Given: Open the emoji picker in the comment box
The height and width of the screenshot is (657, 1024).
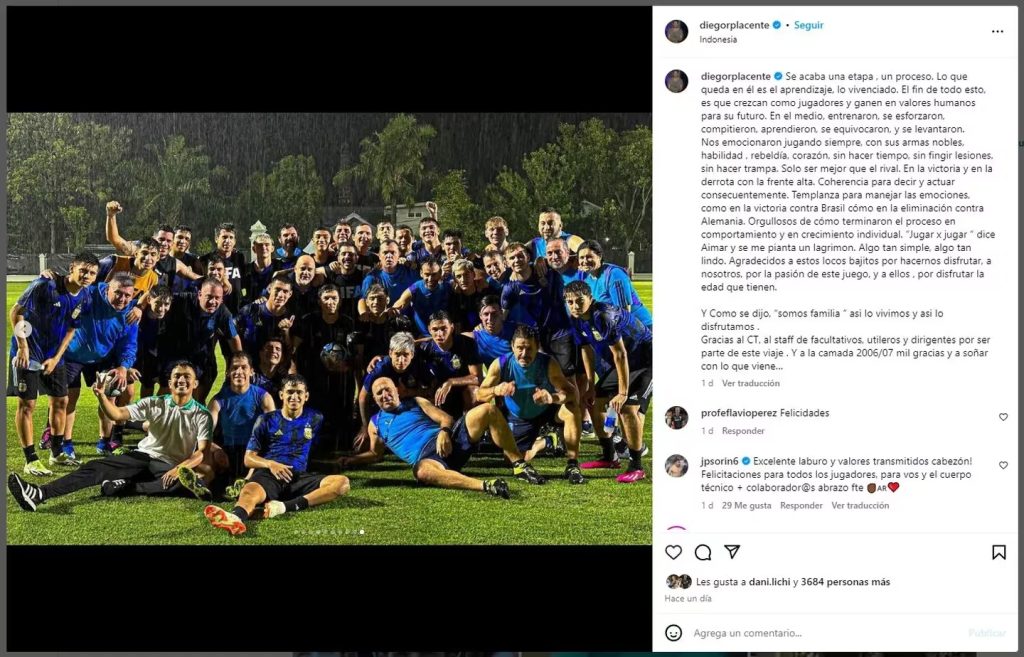Looking at the screenshot, I should click(x=673, y=633).
